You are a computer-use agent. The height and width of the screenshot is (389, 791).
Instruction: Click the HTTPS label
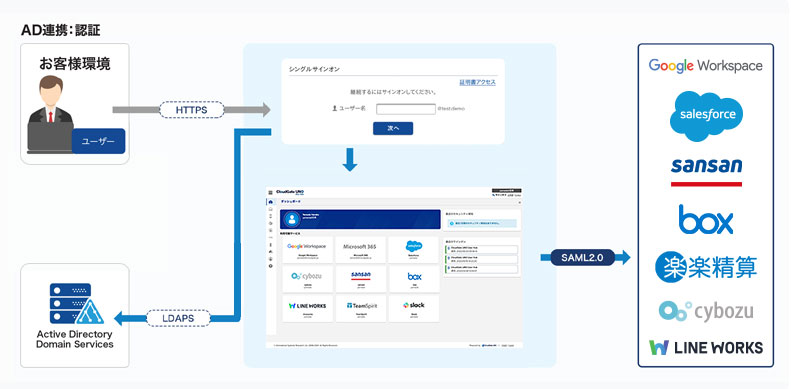pos(192,109)
